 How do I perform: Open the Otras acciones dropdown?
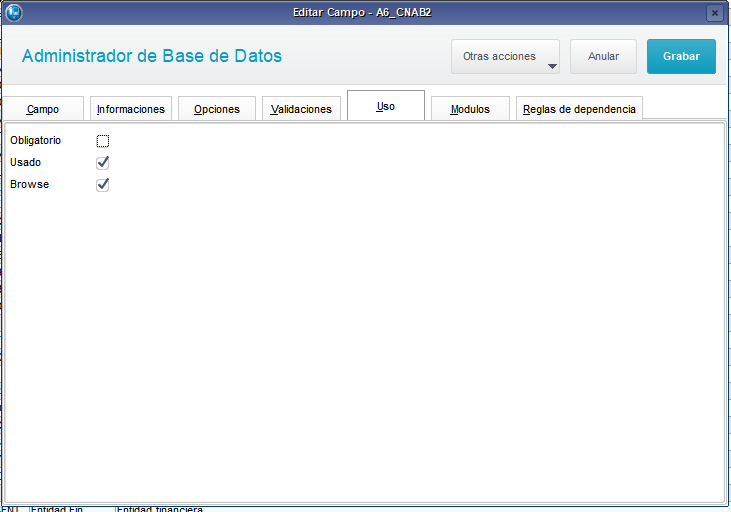(x=505, y=56)
